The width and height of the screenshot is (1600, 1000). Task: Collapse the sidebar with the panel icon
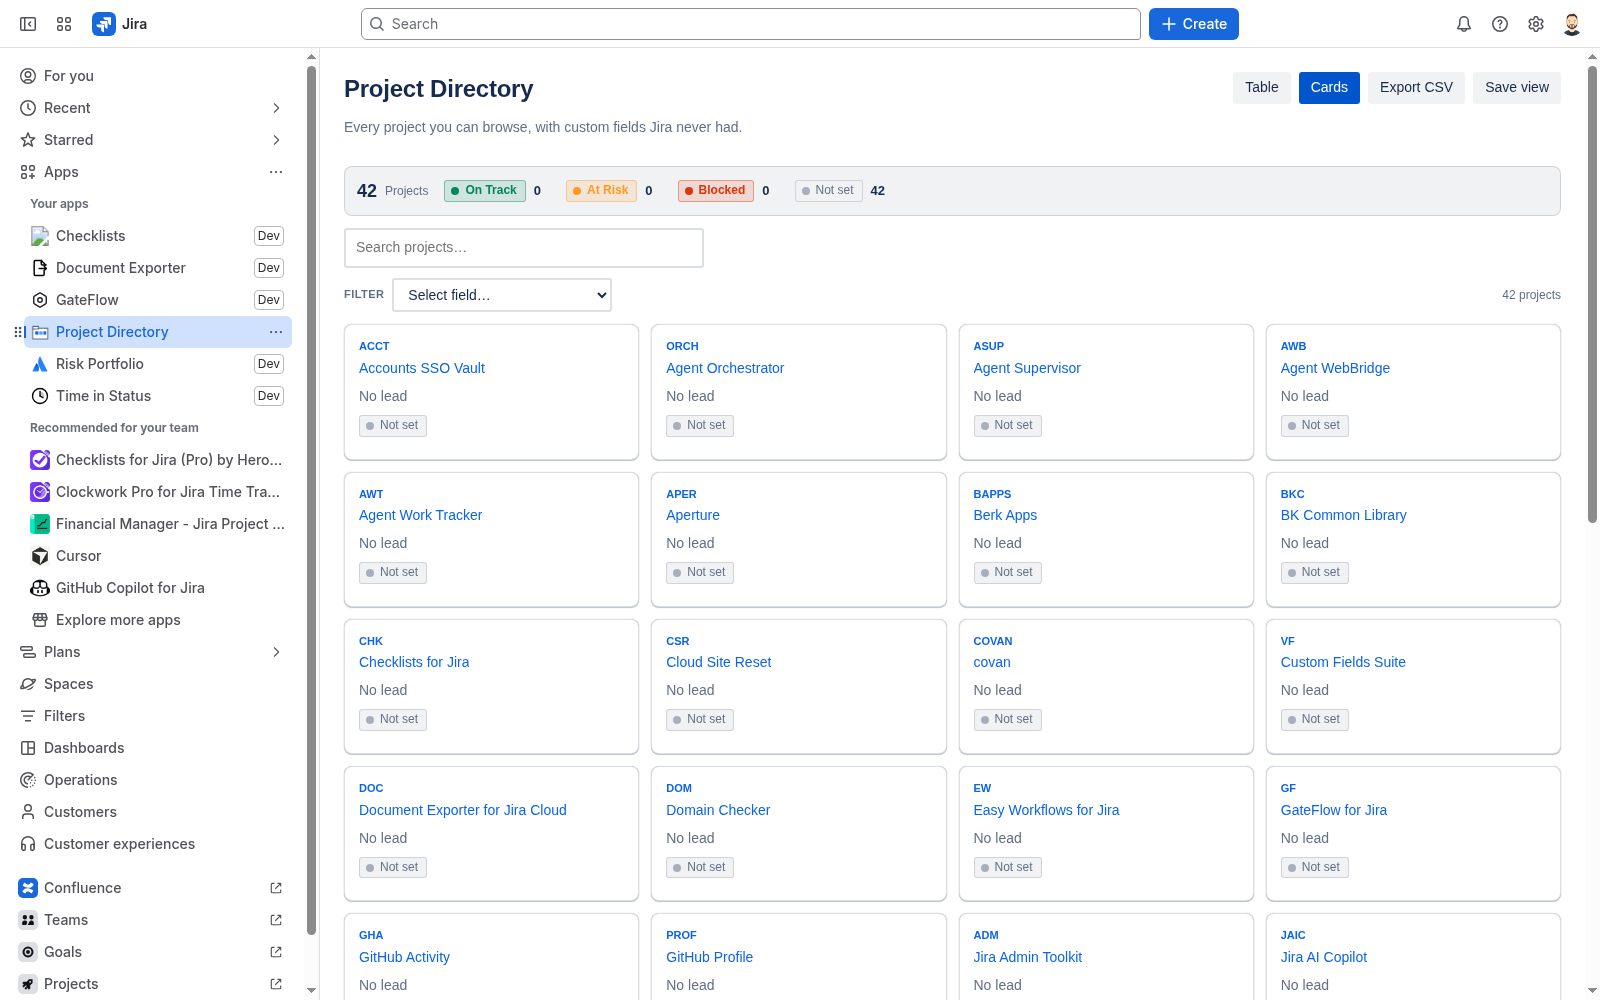(x=28, y=24)
